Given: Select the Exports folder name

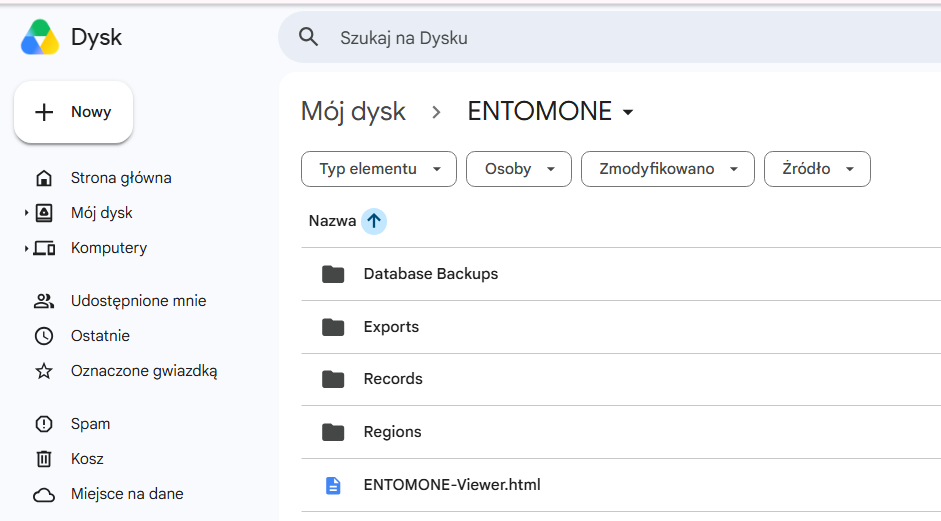Looking at the screenshot, I should [x=391, y=327].
